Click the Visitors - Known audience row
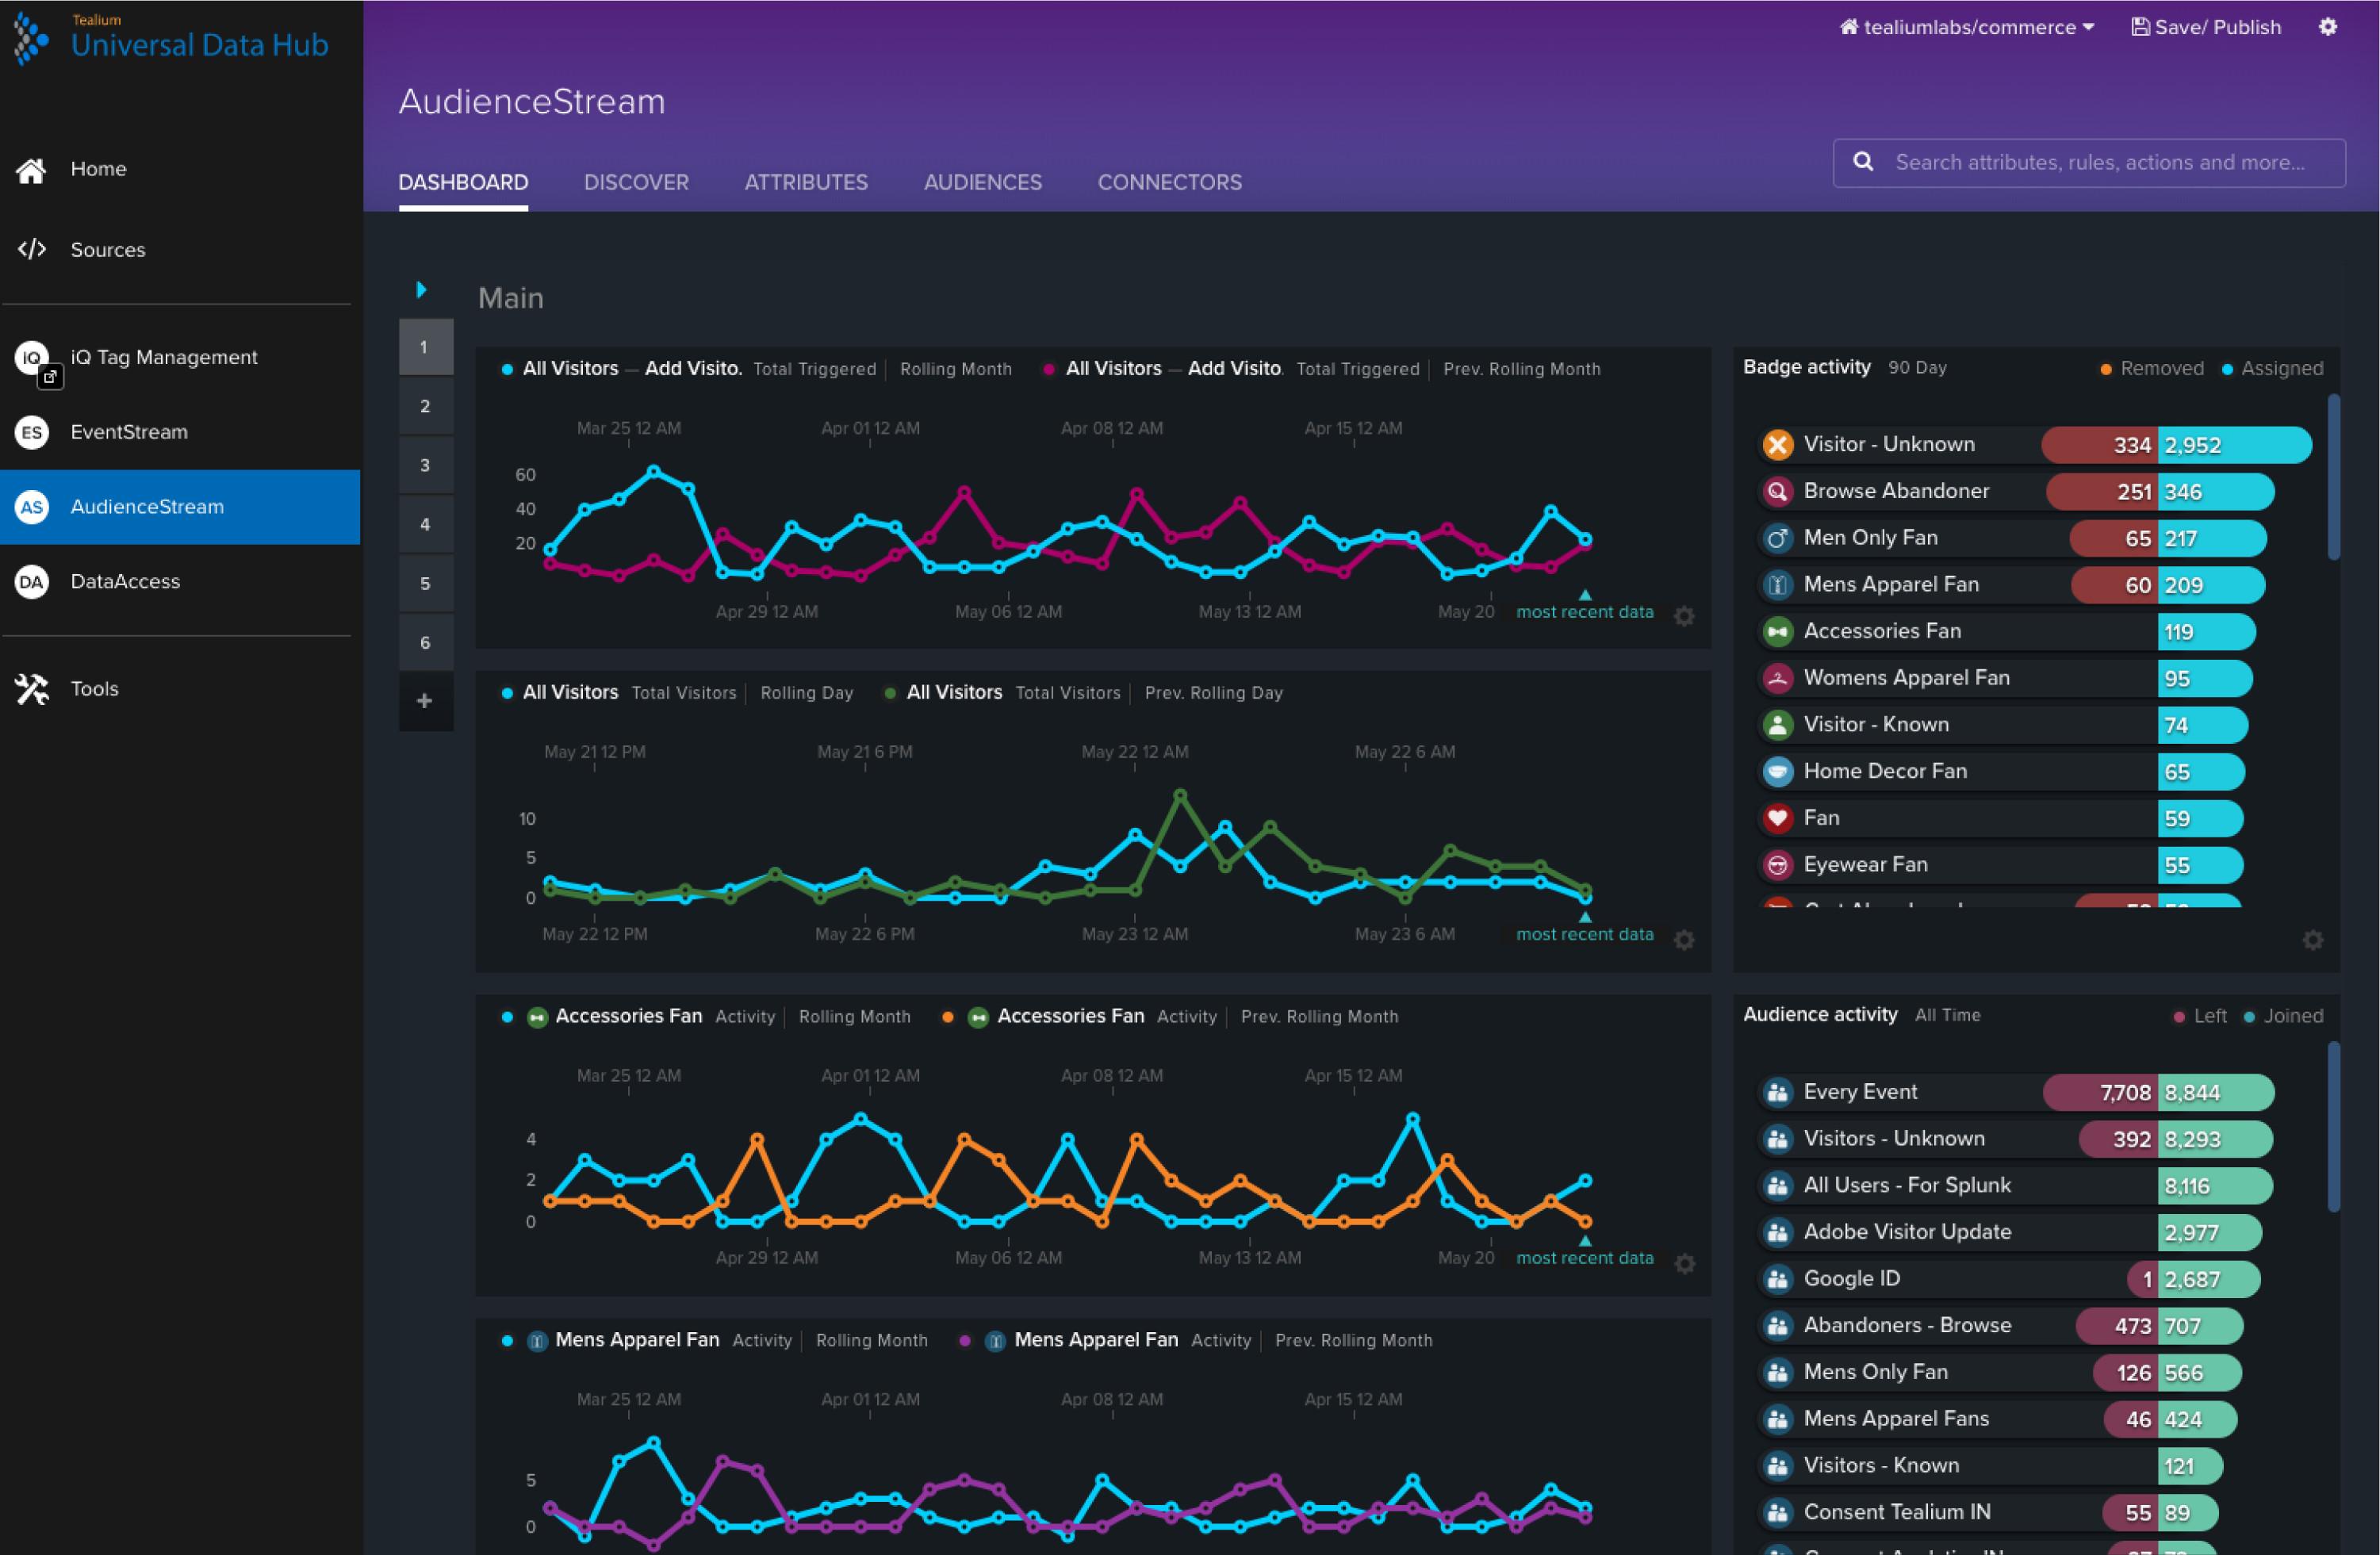 tap(1990, 1466)
